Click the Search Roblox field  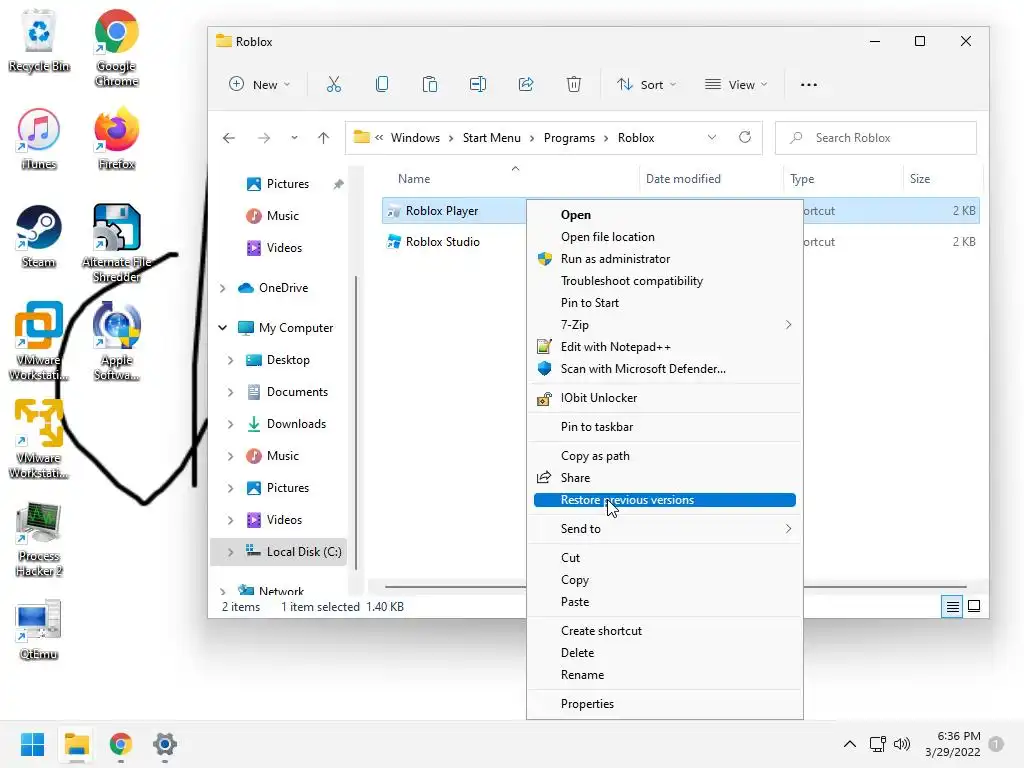[876, 138]
